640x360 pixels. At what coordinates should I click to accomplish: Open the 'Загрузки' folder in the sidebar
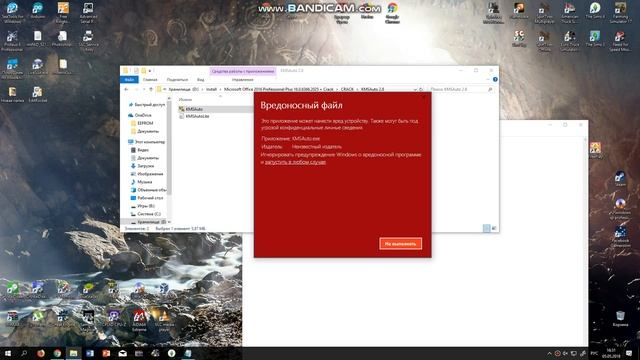[x=142, y=166]
